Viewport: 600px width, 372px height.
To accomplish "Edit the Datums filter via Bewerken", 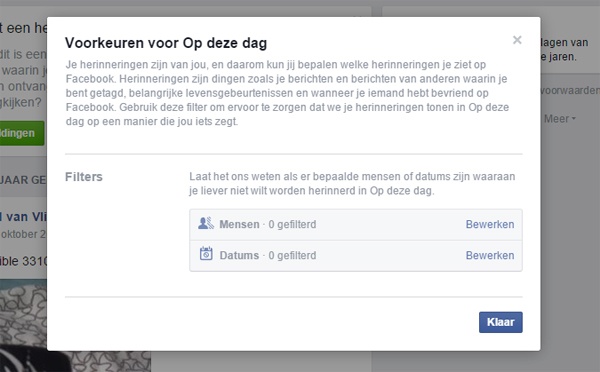I will click(490, 255).
